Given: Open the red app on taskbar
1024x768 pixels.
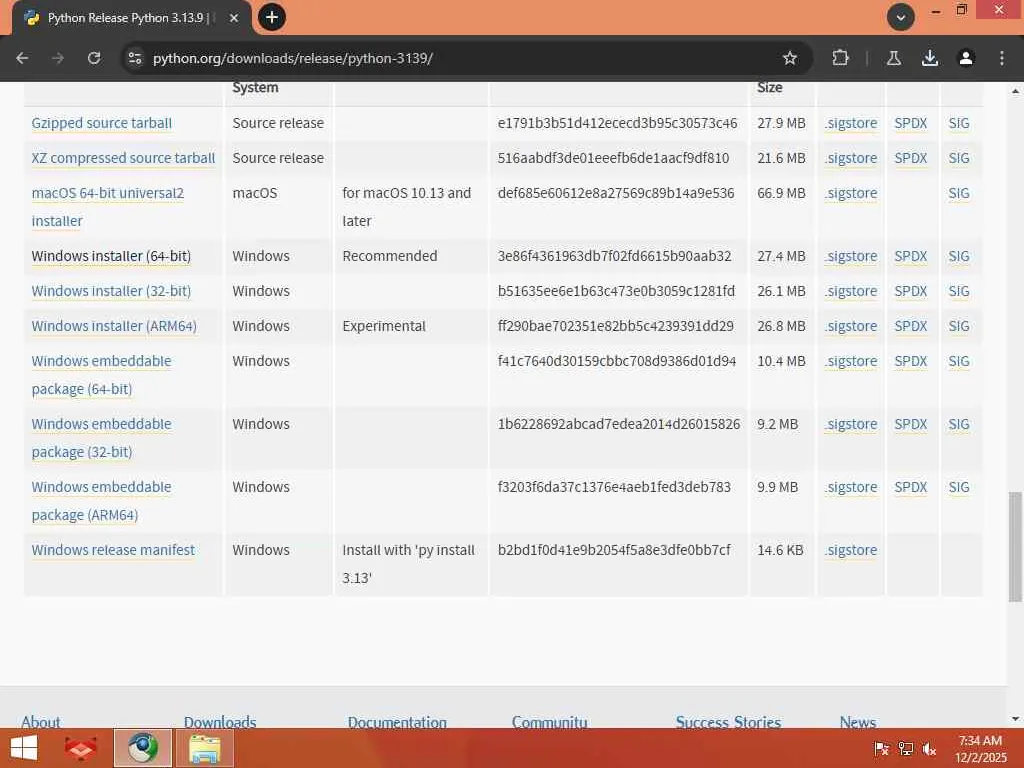Looking at the screenshot, I should [x=81, y=748].
